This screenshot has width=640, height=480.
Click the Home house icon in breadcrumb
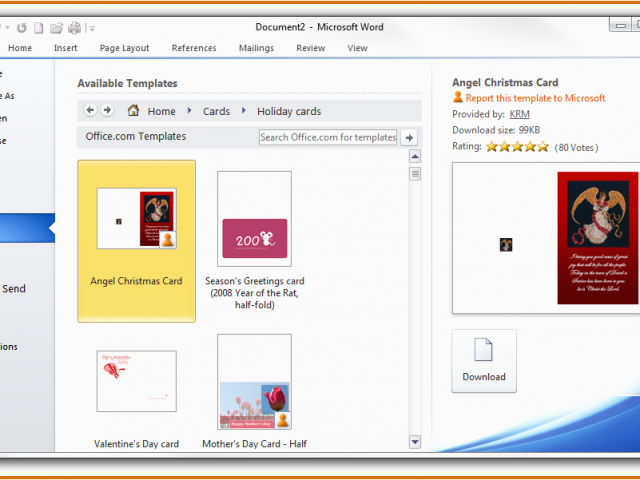133,110
